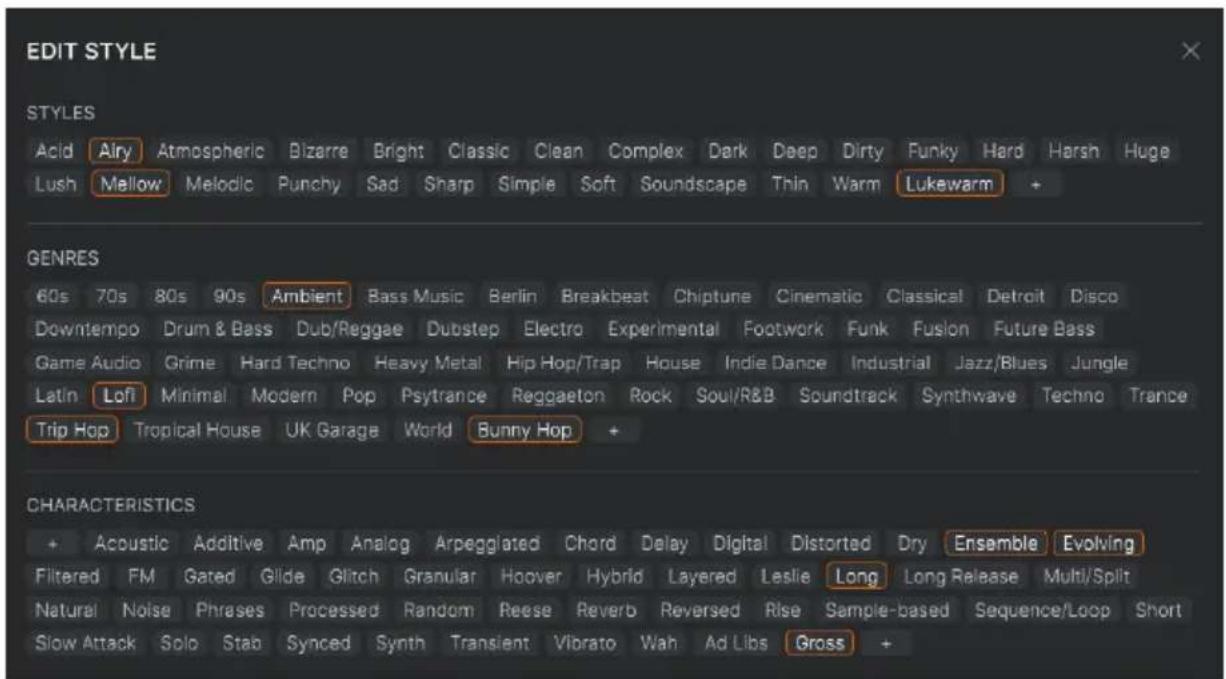Select the Funky style tag
This screenshot has height=679, width=1226.
pyautogui.click(x=933, y=152)
